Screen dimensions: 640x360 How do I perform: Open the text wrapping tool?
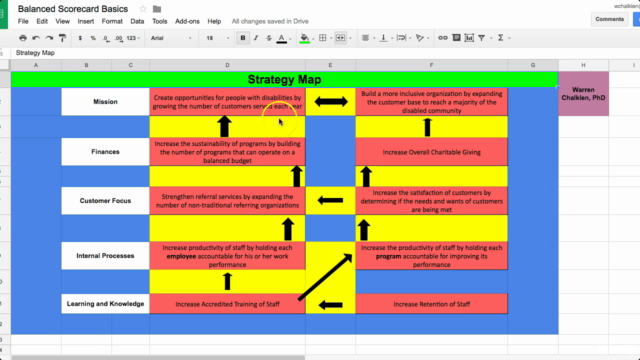click(x=401, y=38)
